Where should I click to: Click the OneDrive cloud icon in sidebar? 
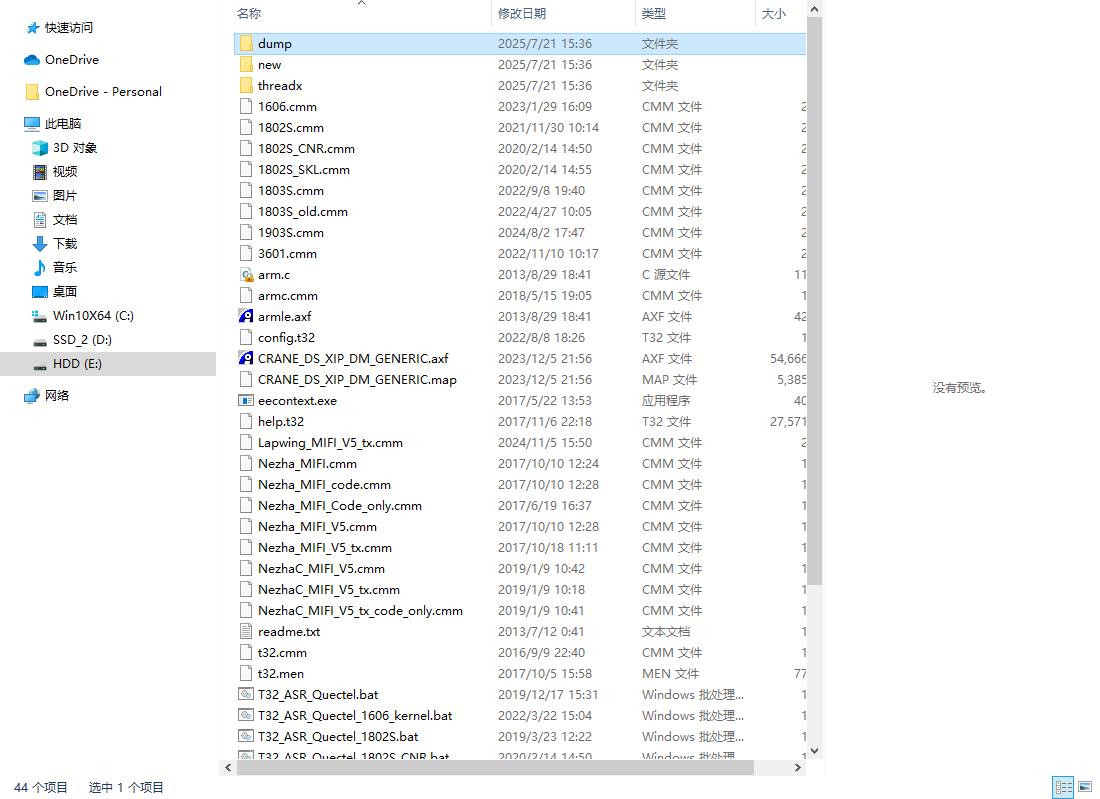tap(32, 60)
